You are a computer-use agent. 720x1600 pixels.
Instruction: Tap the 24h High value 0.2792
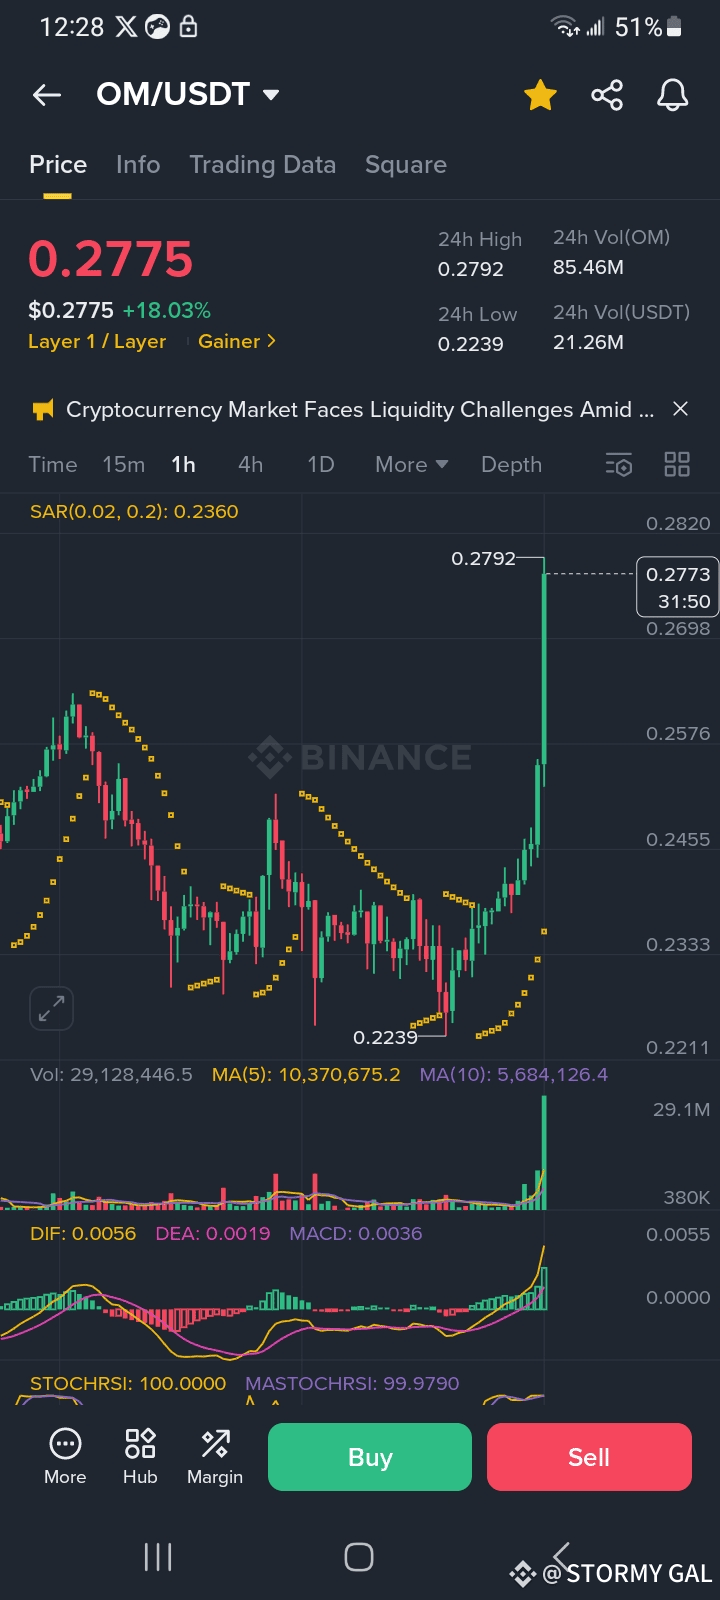(x=471, y=269)
